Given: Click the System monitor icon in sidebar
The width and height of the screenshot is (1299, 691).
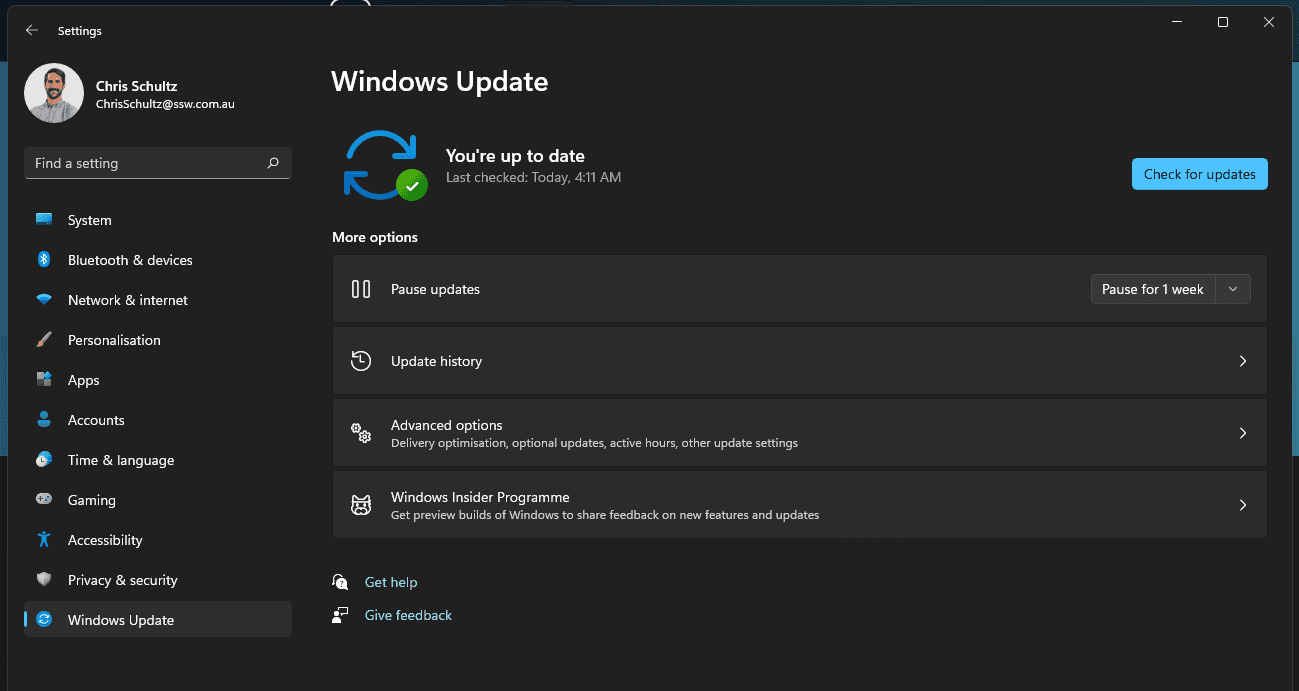Looking at the screenshot, I should [44, 220].
